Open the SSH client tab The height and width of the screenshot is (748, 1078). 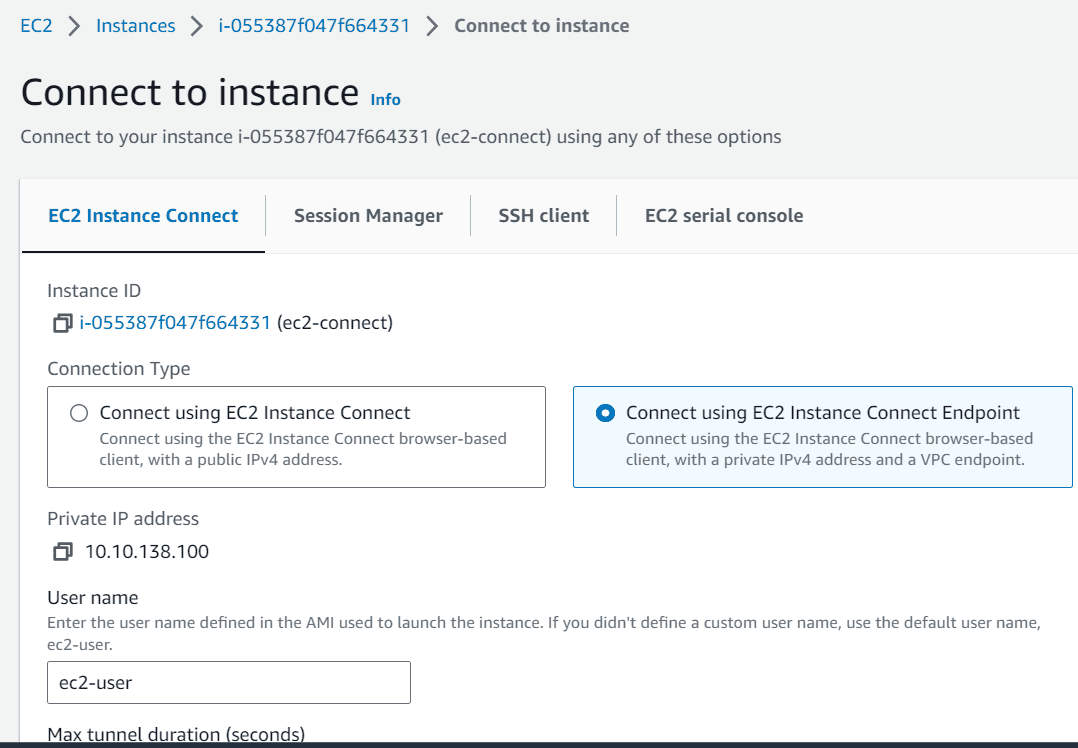(544, 216)
